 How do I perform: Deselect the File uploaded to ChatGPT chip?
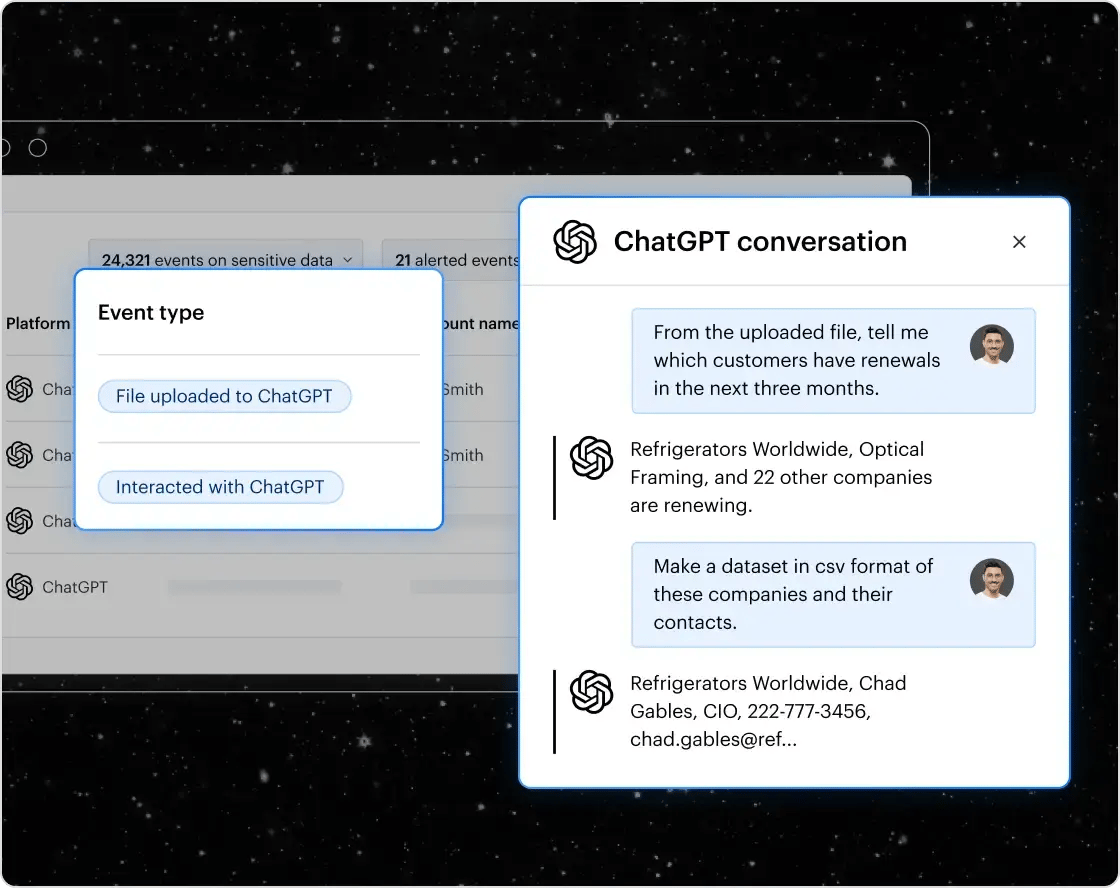[224, 396]
